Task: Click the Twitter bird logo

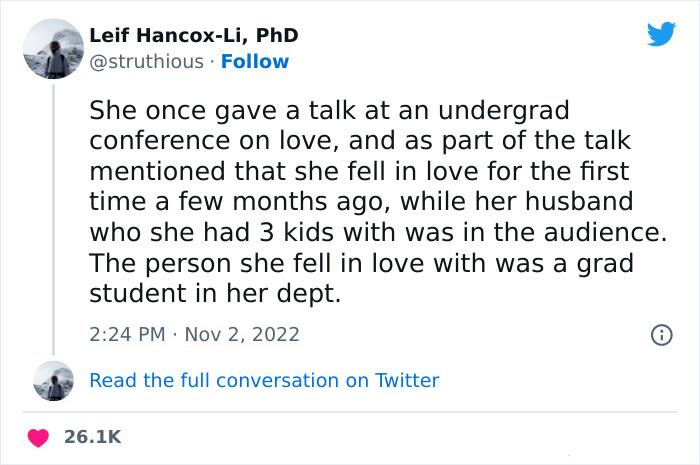Action: coord(660,34)
